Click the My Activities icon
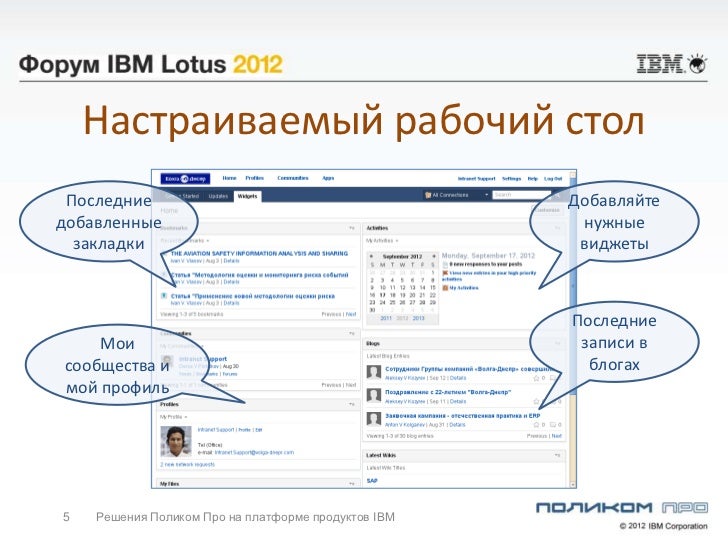Screen dimensions: 728x546 point(445,288)
